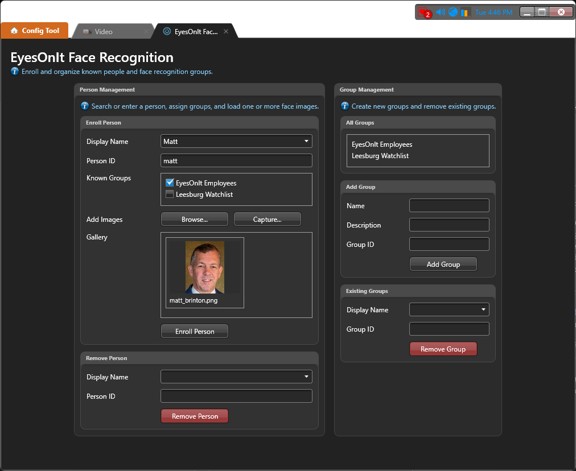Click the Remove Person ID field

236,396
